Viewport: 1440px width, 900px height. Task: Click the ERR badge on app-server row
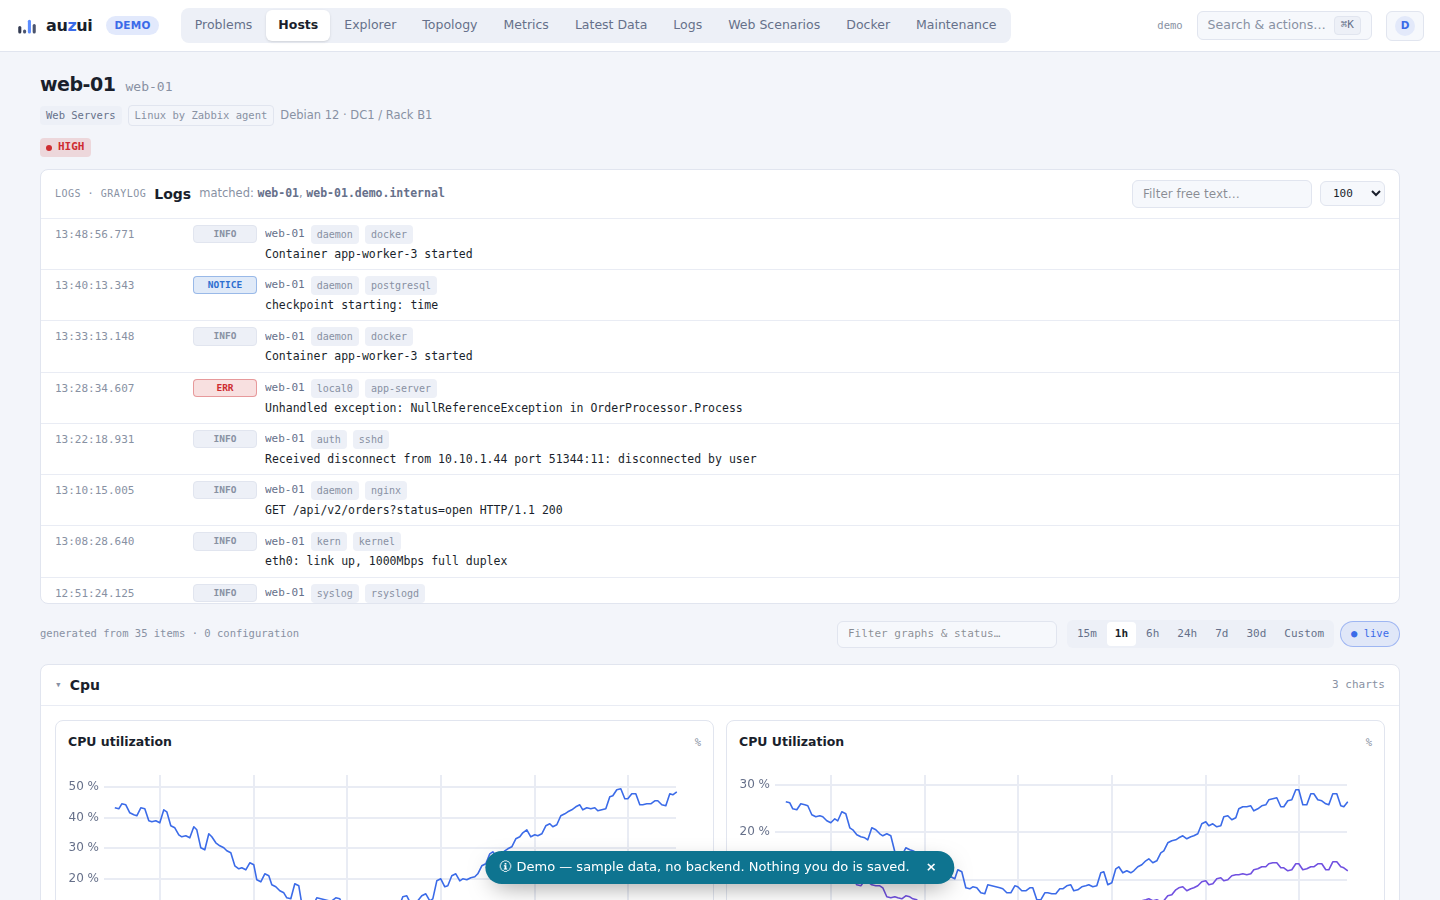[225, 388]
